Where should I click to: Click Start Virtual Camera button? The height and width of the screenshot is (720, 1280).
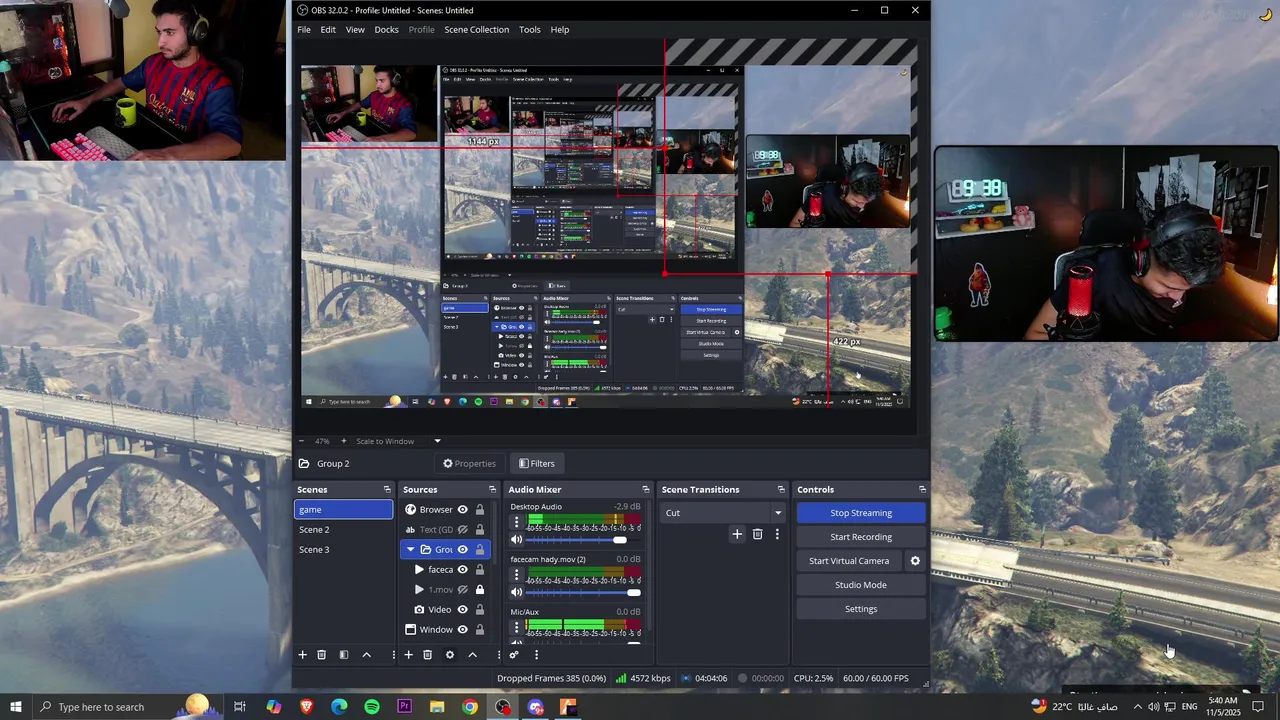click(849, 561)
